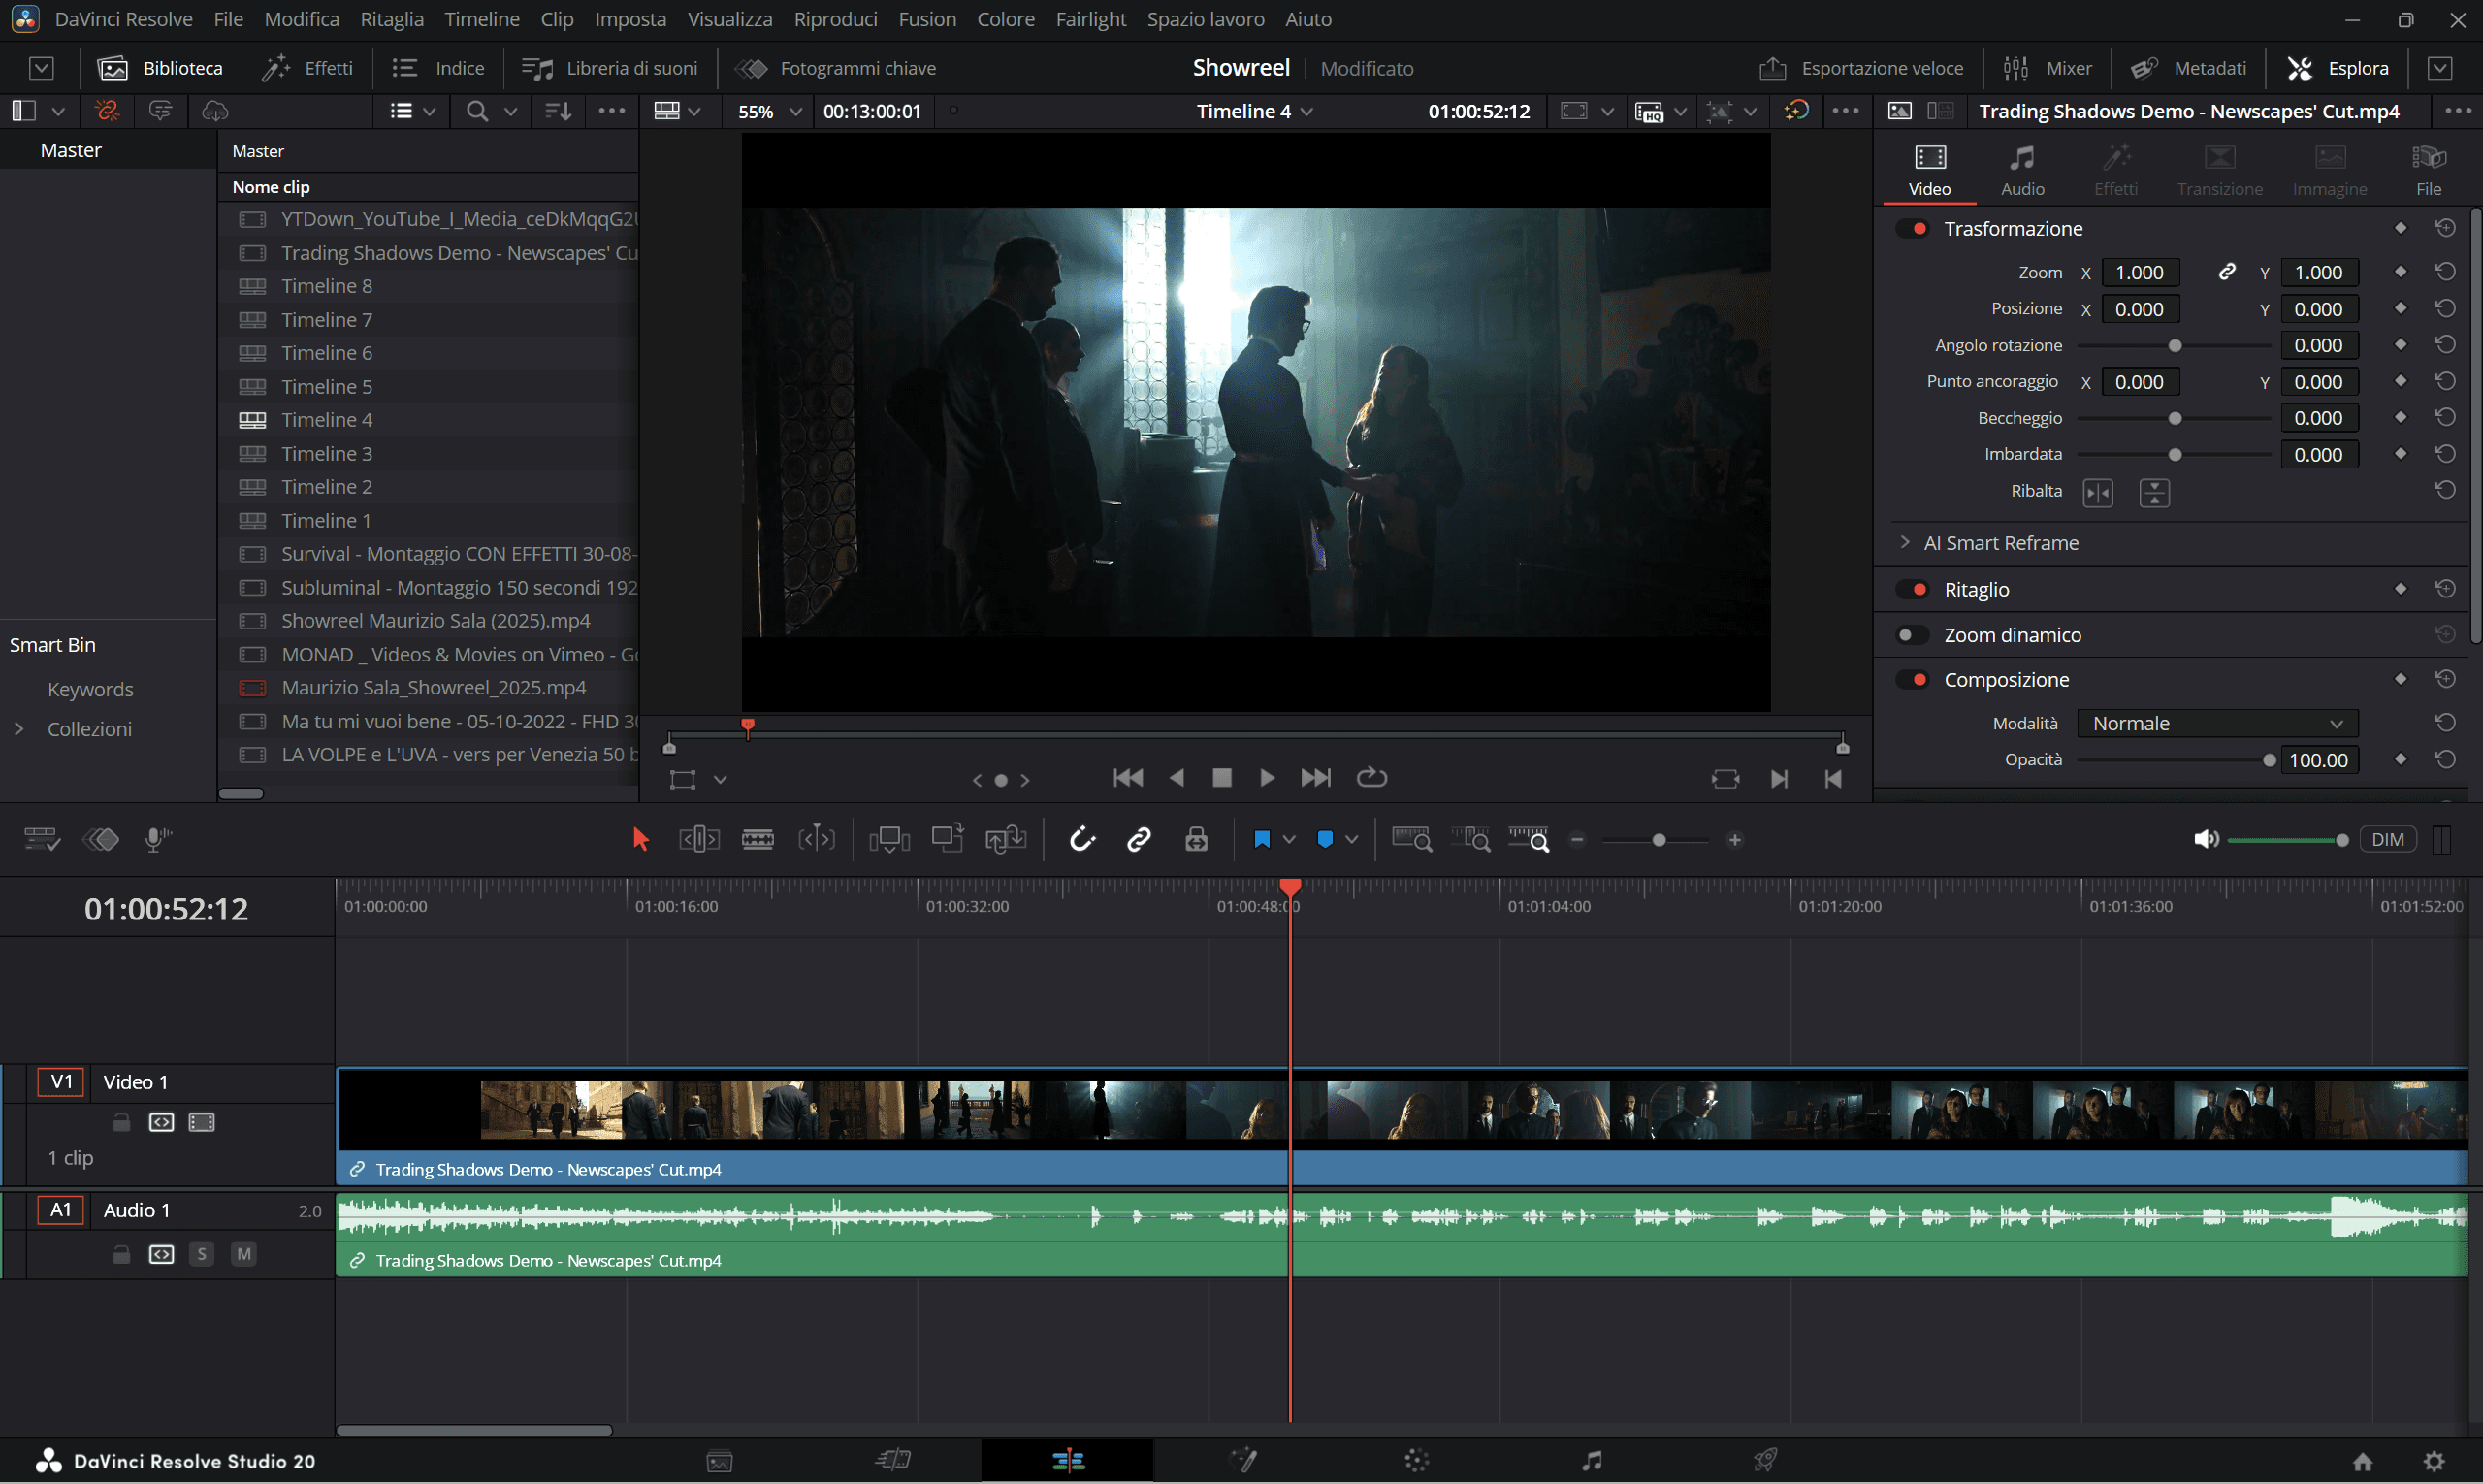Open the Modalità Normale dropdown
Image resolution: width=2483 pixels, height=1484 pixels.
click(2217, 723)
